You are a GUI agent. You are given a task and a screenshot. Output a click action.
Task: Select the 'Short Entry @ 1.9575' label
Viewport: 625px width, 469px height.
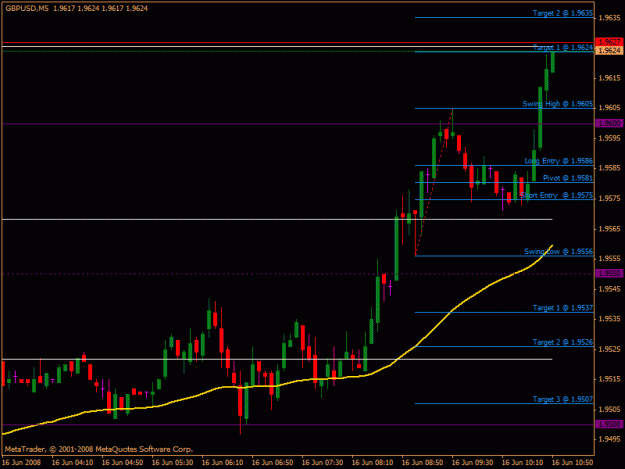click(556, 195)
